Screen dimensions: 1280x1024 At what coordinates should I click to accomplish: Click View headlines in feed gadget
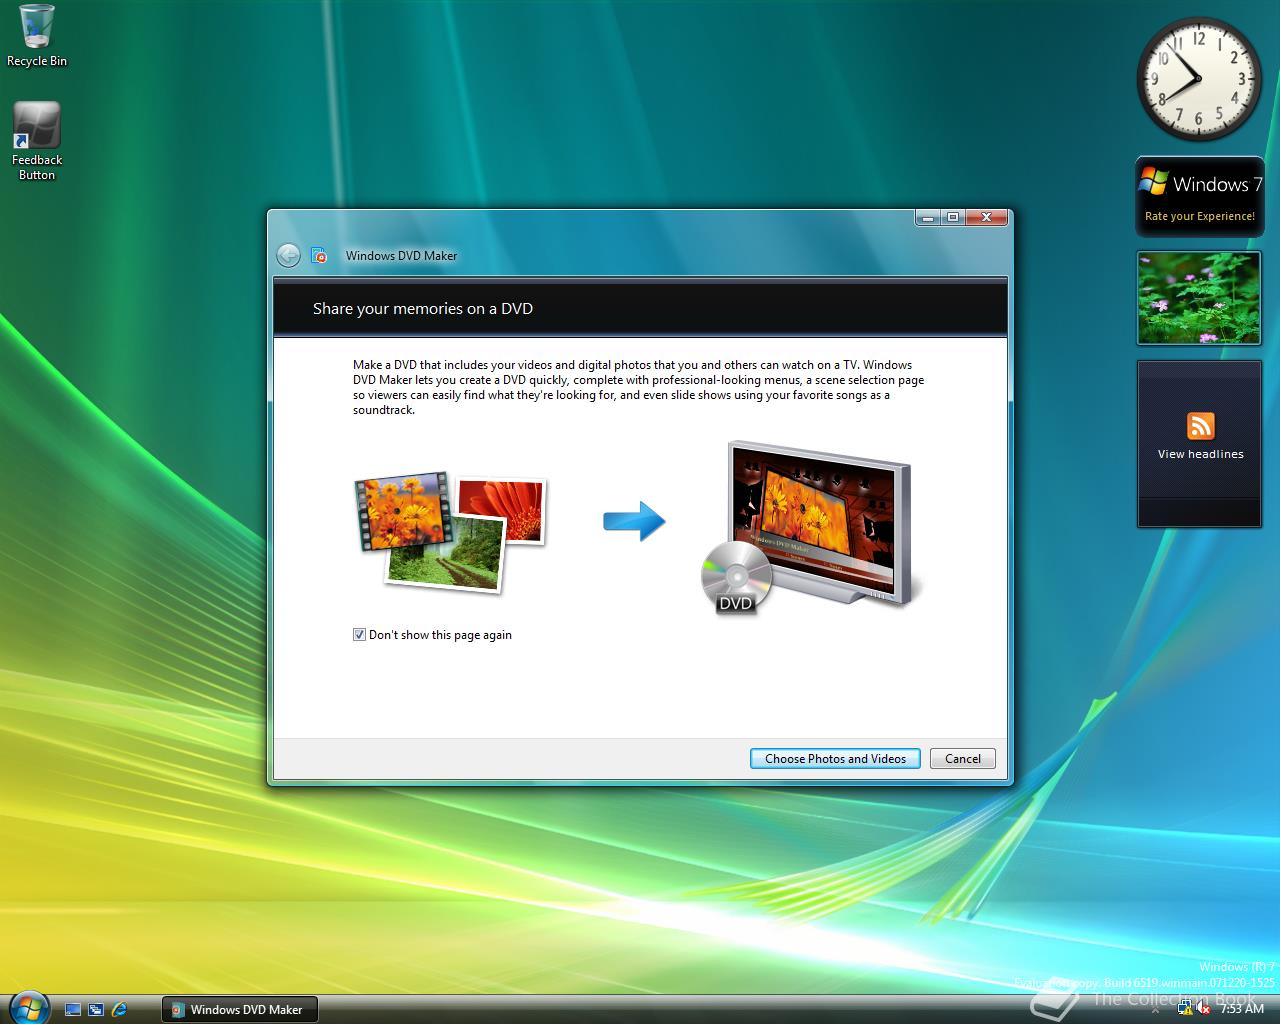click(x=1201, y=454)
